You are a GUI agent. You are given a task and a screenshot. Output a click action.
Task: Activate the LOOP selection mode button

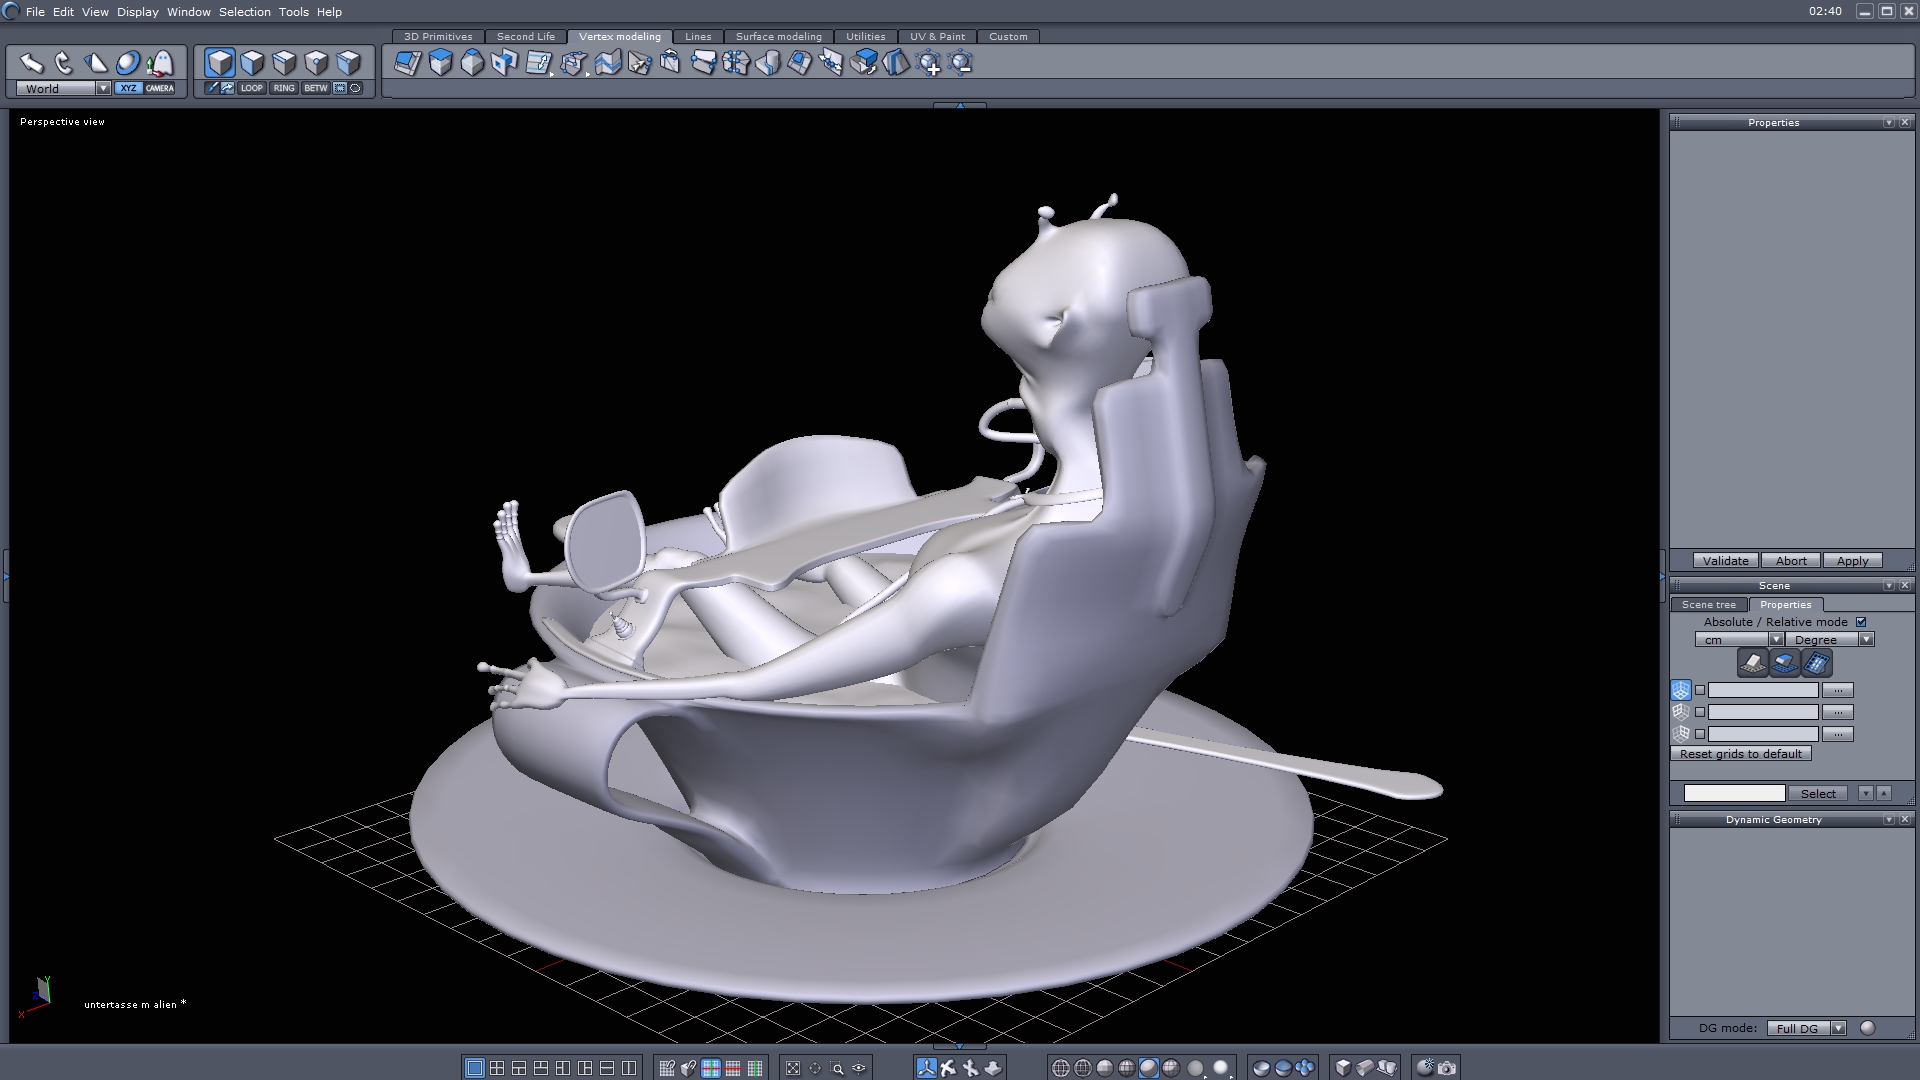click(251, 88)
